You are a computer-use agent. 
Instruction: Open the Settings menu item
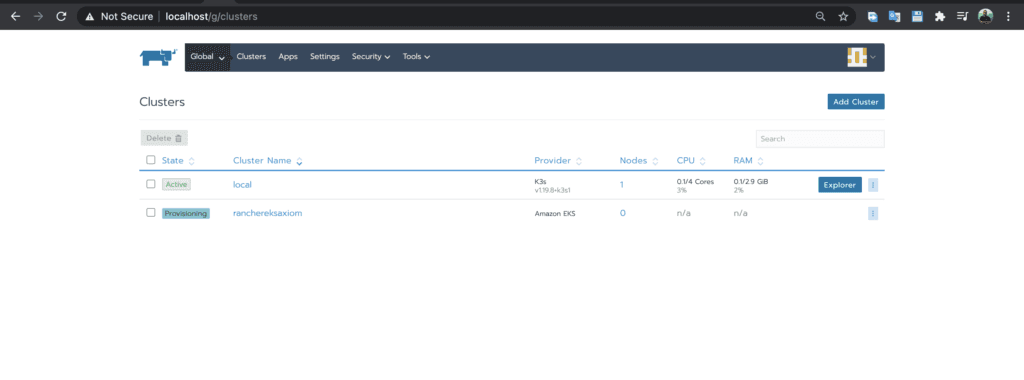coord(325,57)
